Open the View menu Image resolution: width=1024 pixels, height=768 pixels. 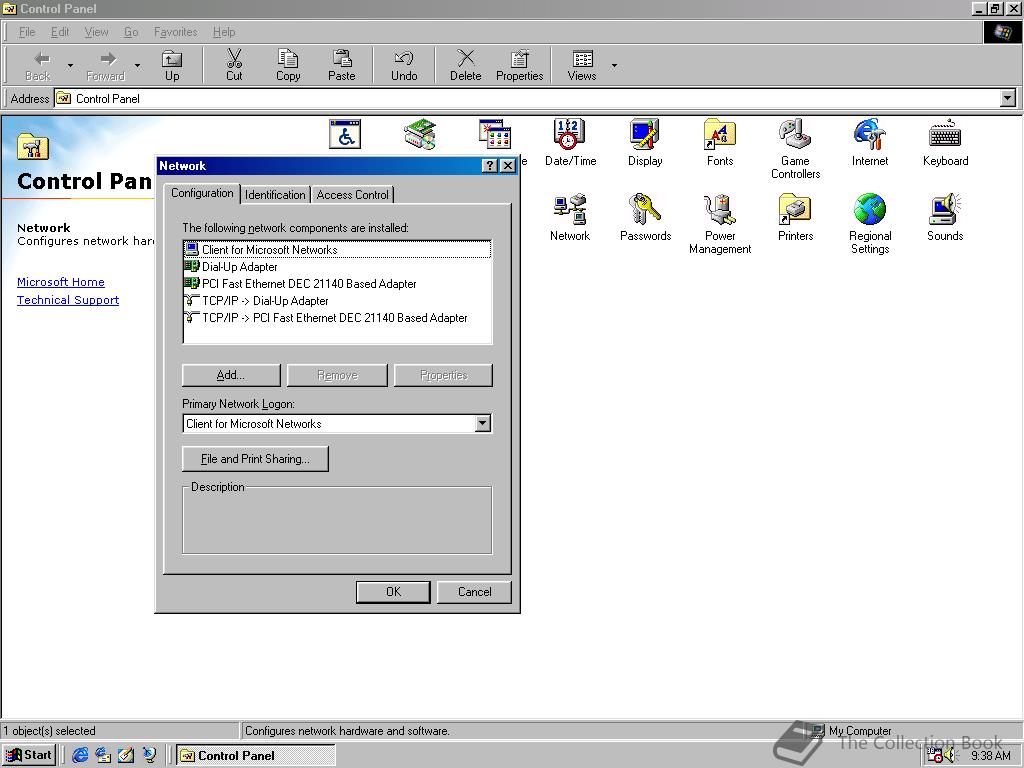pyautogui.click(x=97, y=32)
